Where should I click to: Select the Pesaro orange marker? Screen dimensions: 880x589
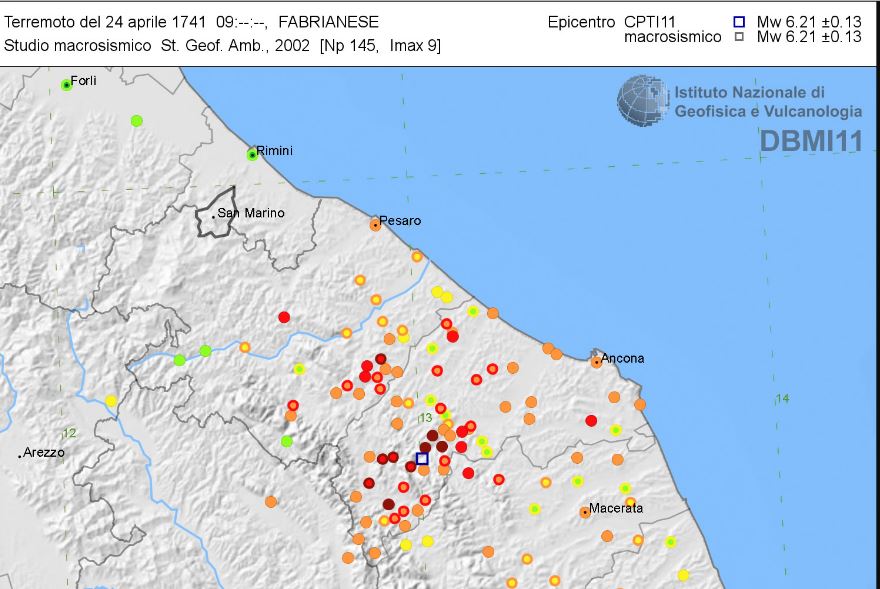pos(375,225)
